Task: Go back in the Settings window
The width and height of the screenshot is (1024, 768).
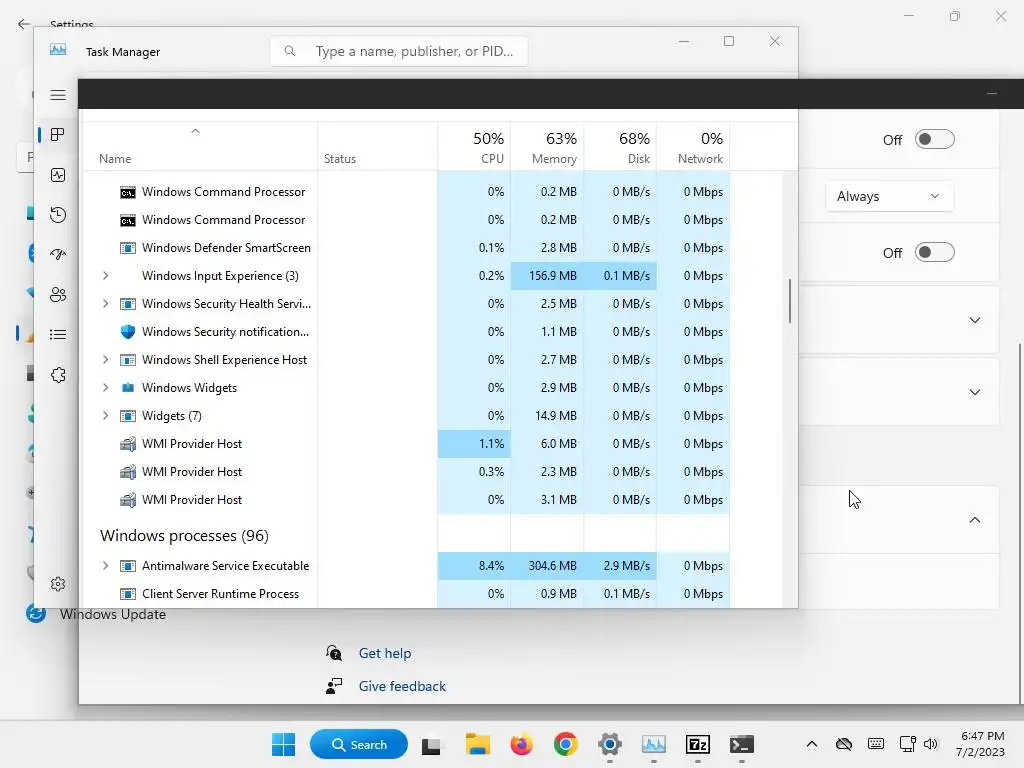Action: [x=24, y=24]
